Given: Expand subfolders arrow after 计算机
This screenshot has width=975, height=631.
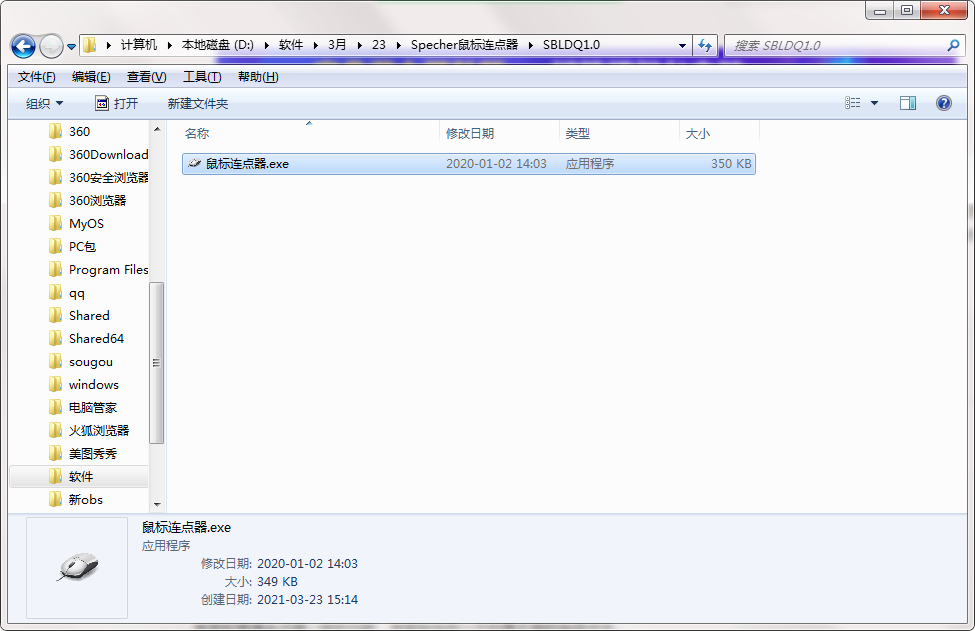Looking at the screenshot, I should (x=170, y=45).
